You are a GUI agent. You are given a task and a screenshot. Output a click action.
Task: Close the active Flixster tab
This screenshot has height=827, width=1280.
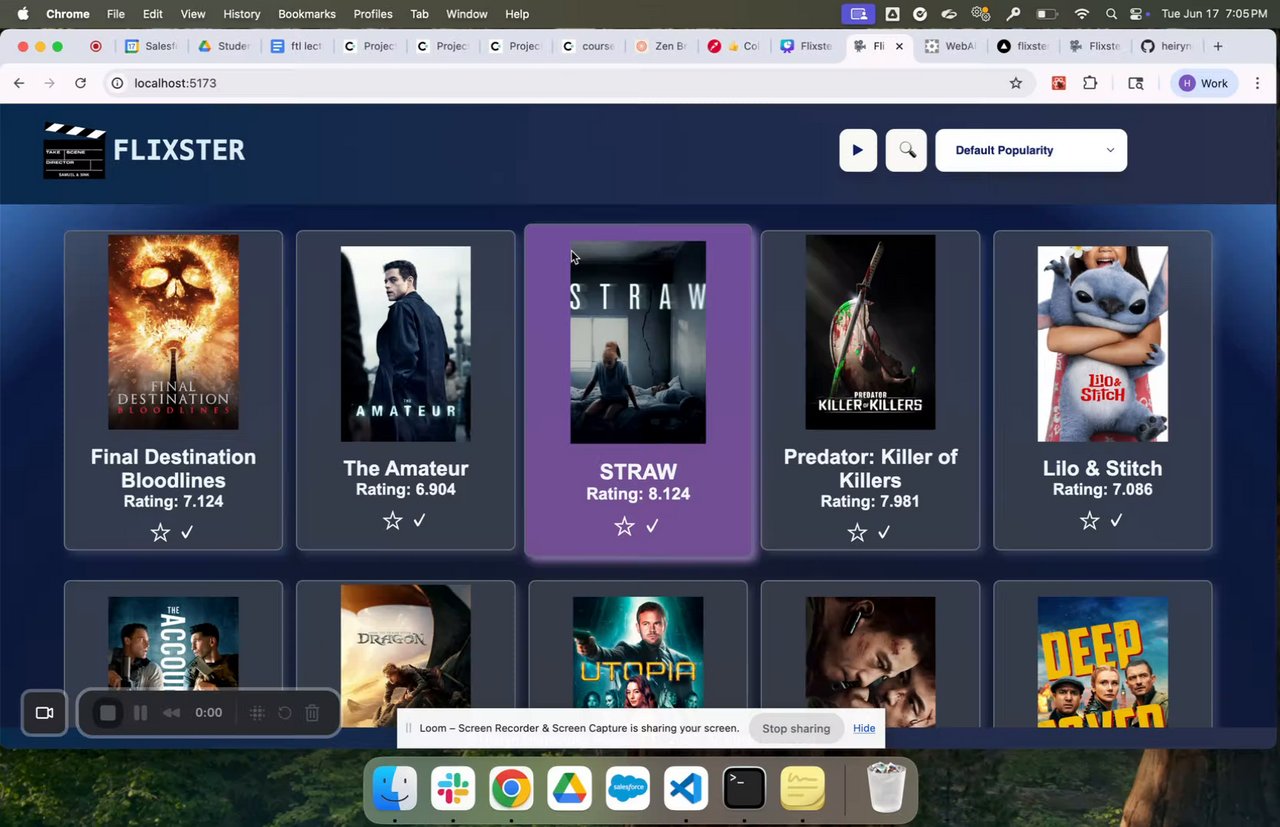point(899,46)
